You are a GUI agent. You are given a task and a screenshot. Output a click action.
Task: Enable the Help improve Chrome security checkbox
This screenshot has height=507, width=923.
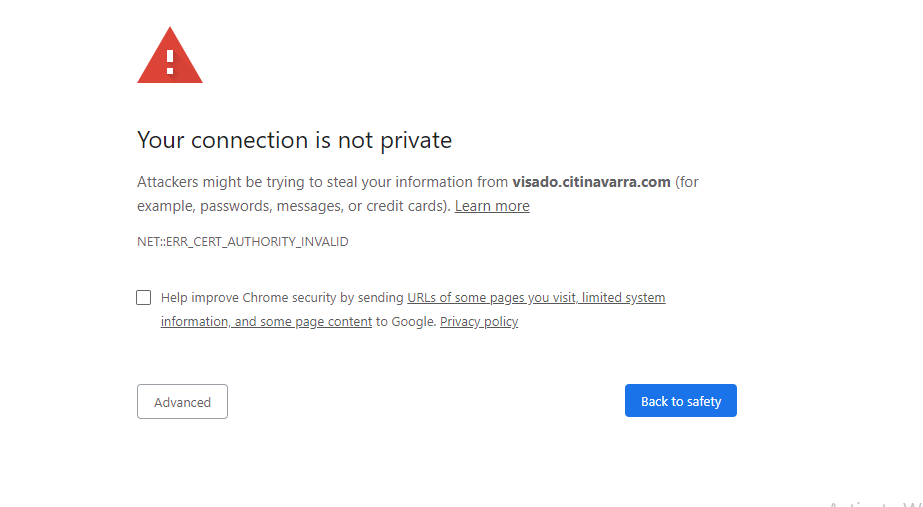click(x=144, y=297)
